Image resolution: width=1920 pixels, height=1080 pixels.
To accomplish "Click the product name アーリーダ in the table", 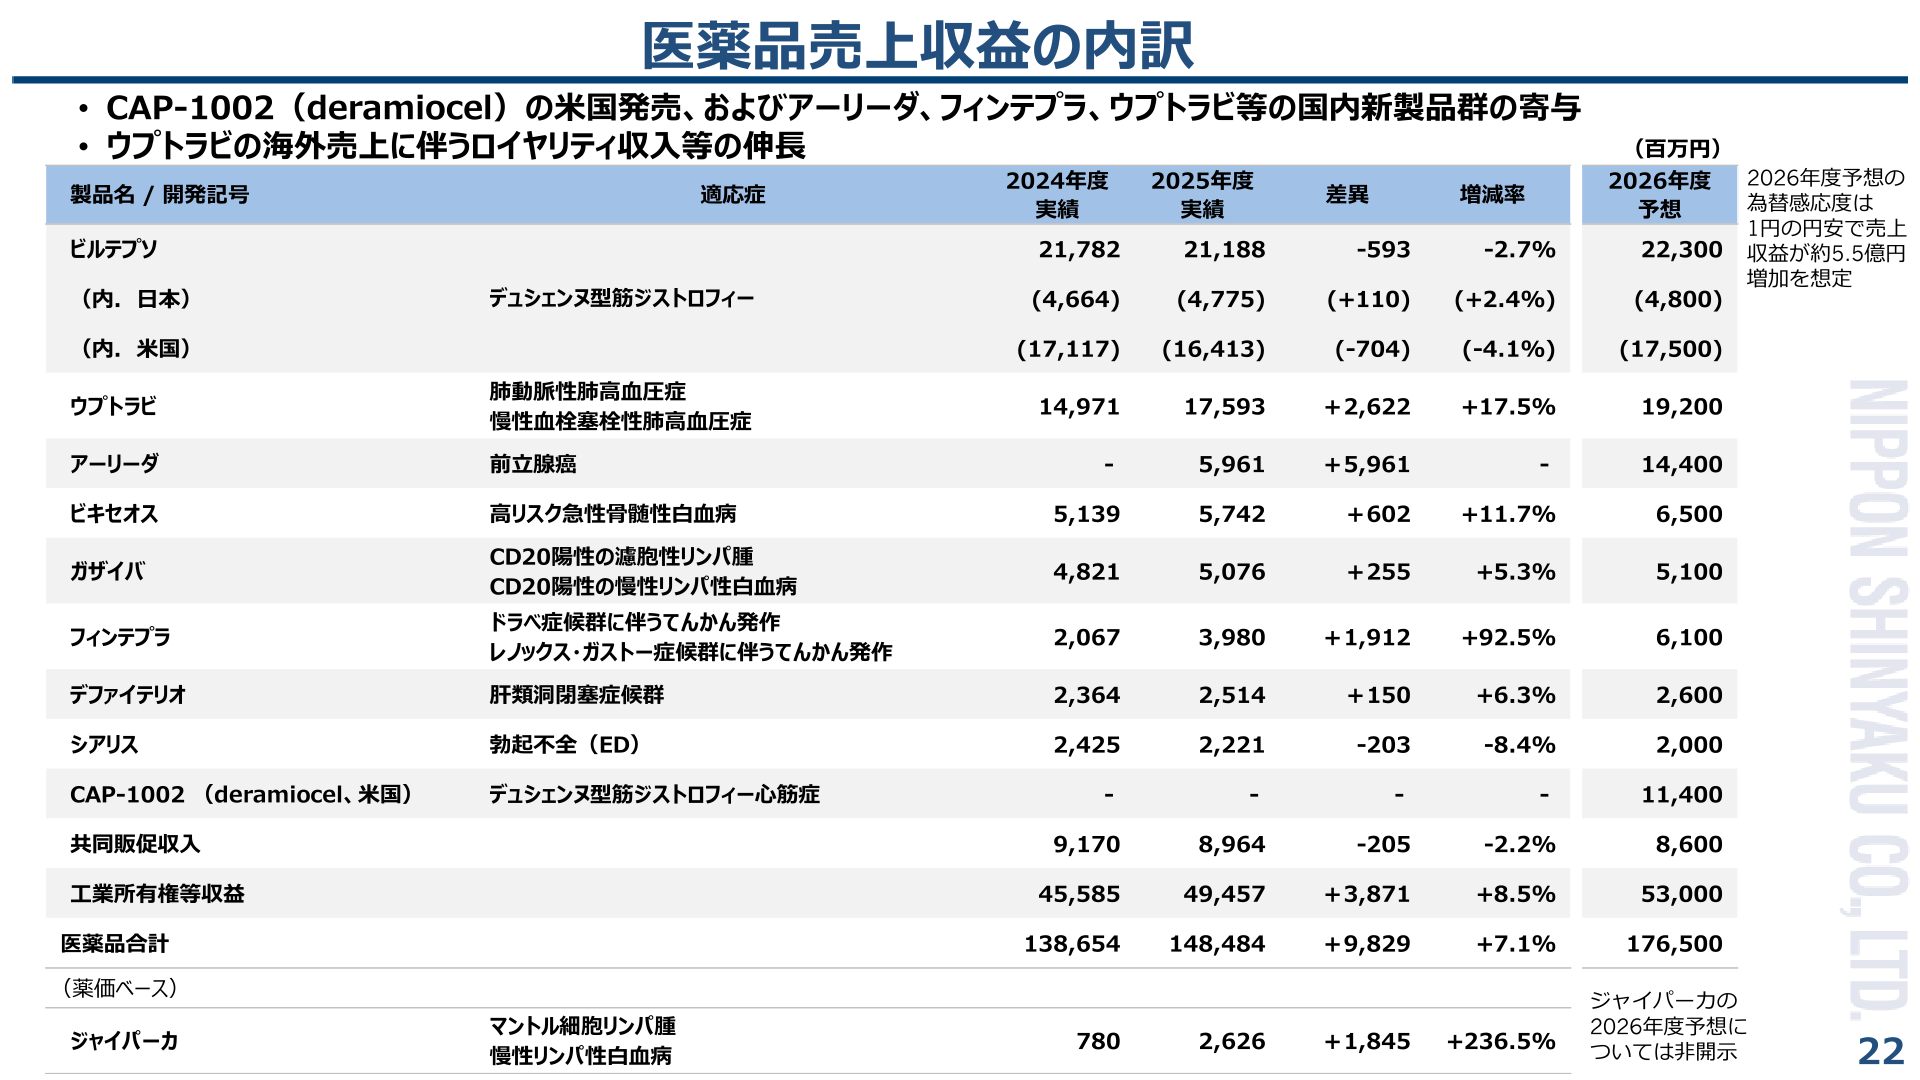I will tap(114, 464).
